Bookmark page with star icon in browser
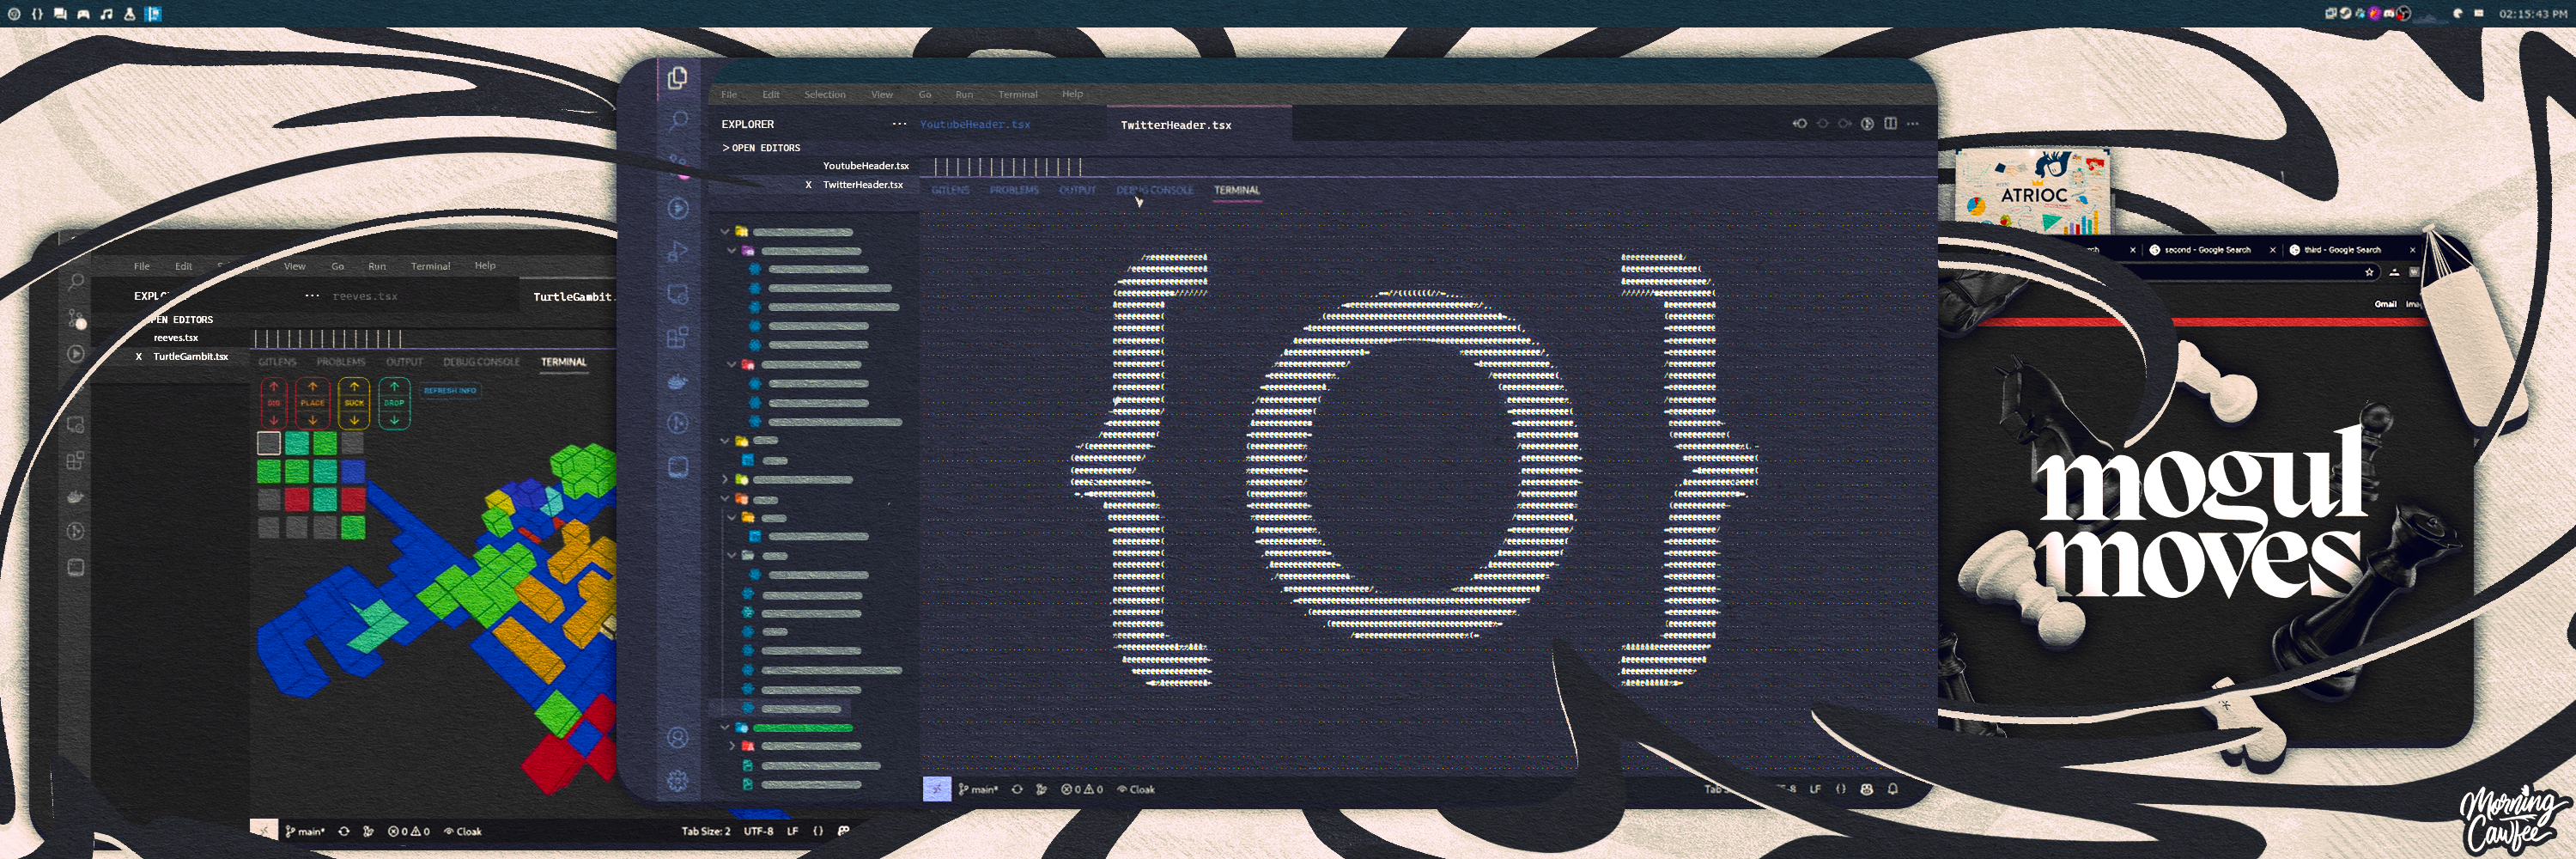 (2369, 272)
